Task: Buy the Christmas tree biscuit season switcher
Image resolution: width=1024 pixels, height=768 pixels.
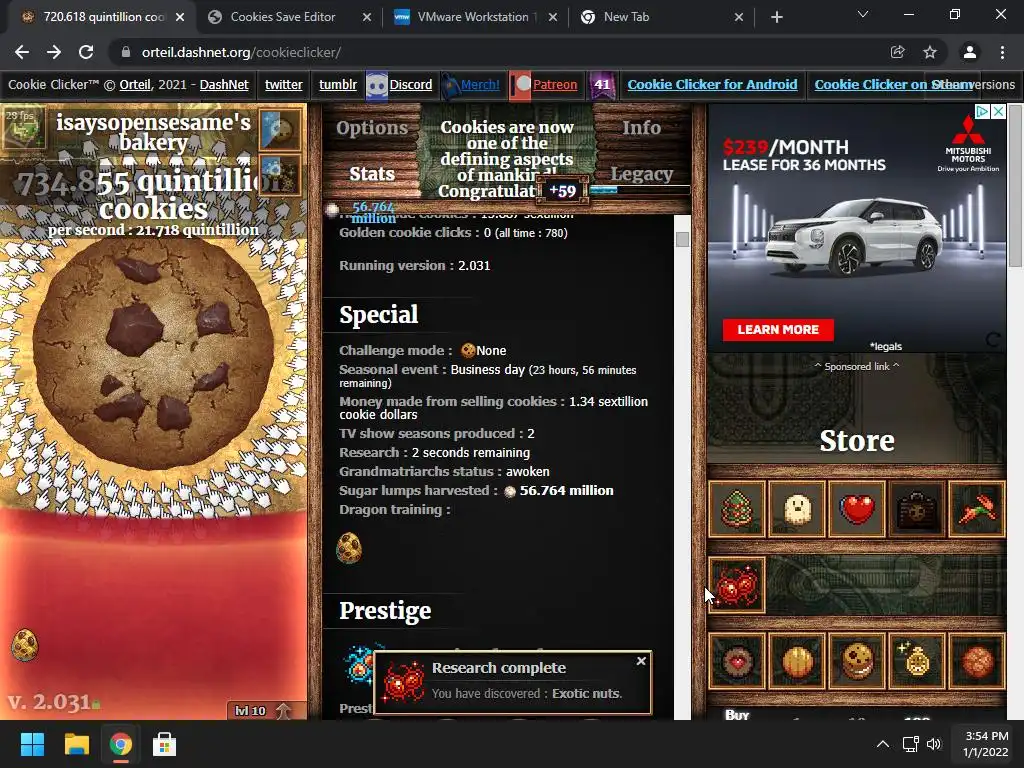Action: (737, 509)
